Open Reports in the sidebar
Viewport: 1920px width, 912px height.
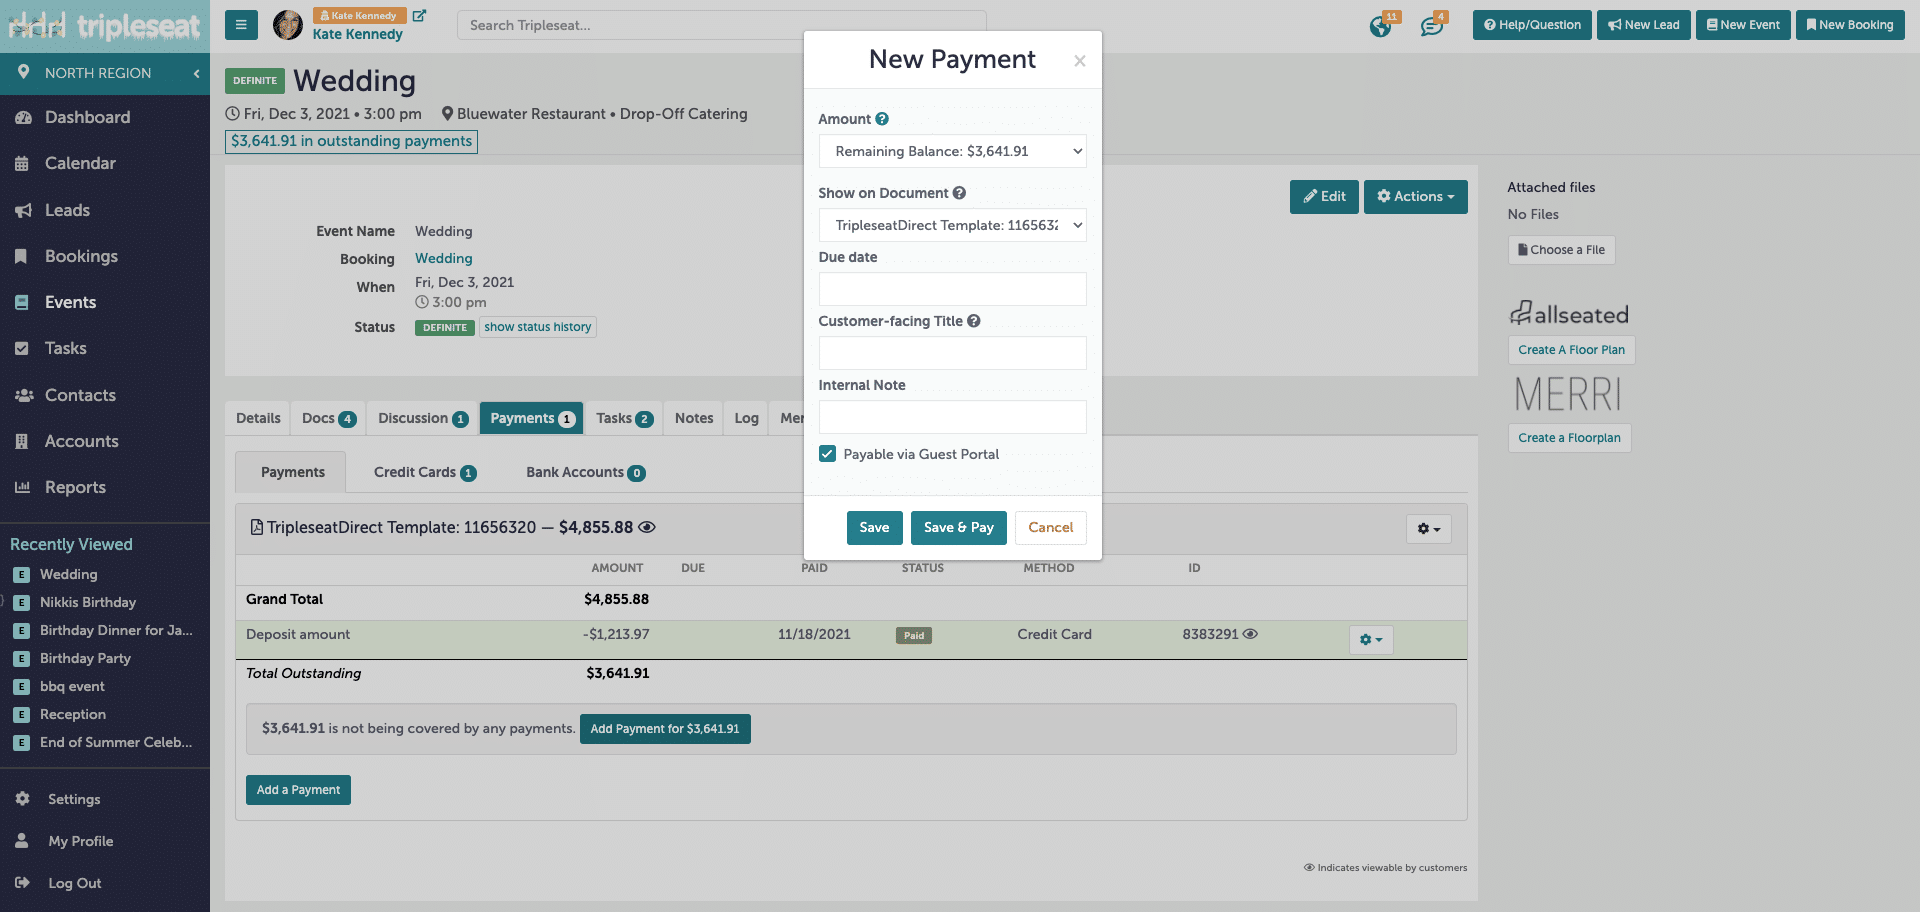point(75,487)
